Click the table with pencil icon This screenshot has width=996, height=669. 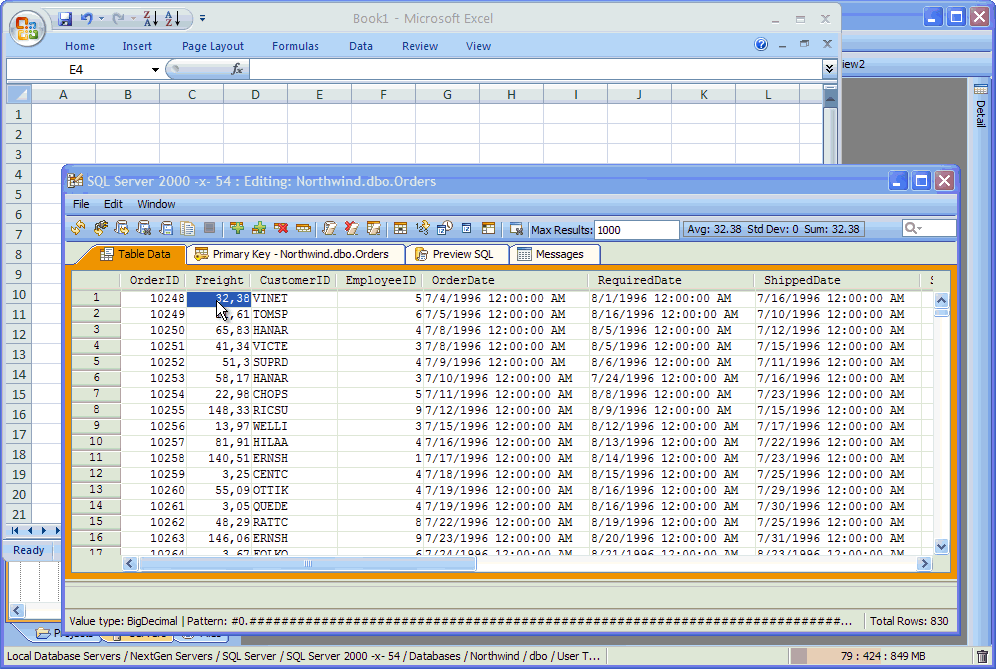374,228
